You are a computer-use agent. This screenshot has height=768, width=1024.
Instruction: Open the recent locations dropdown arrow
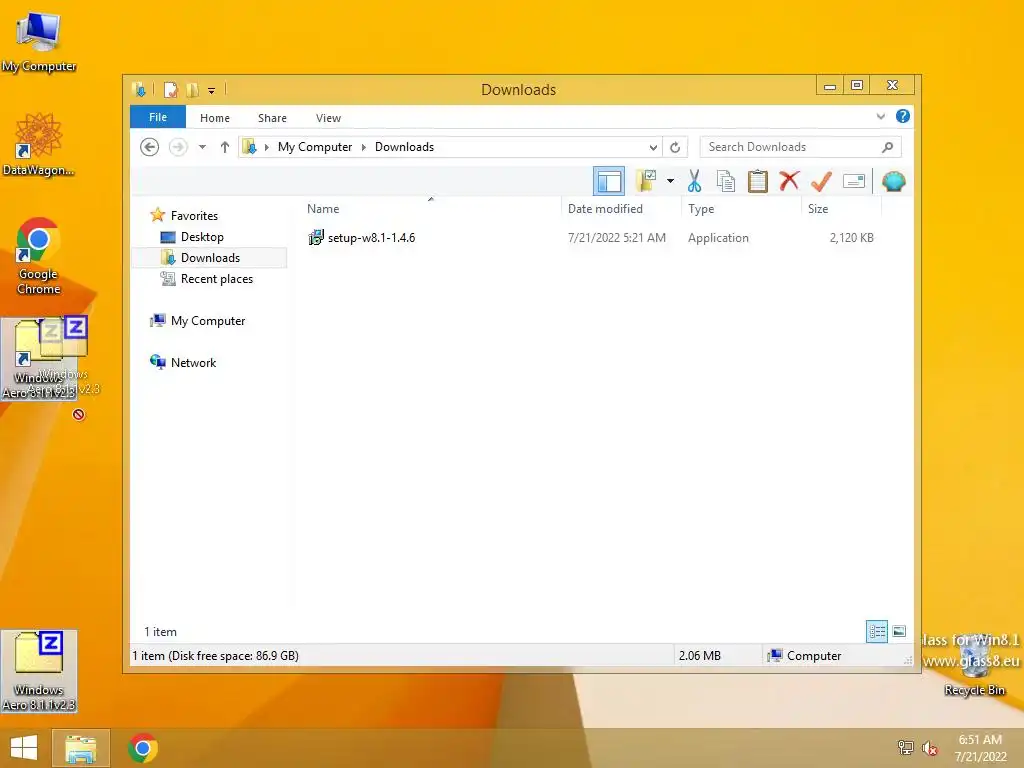point(202,147)
